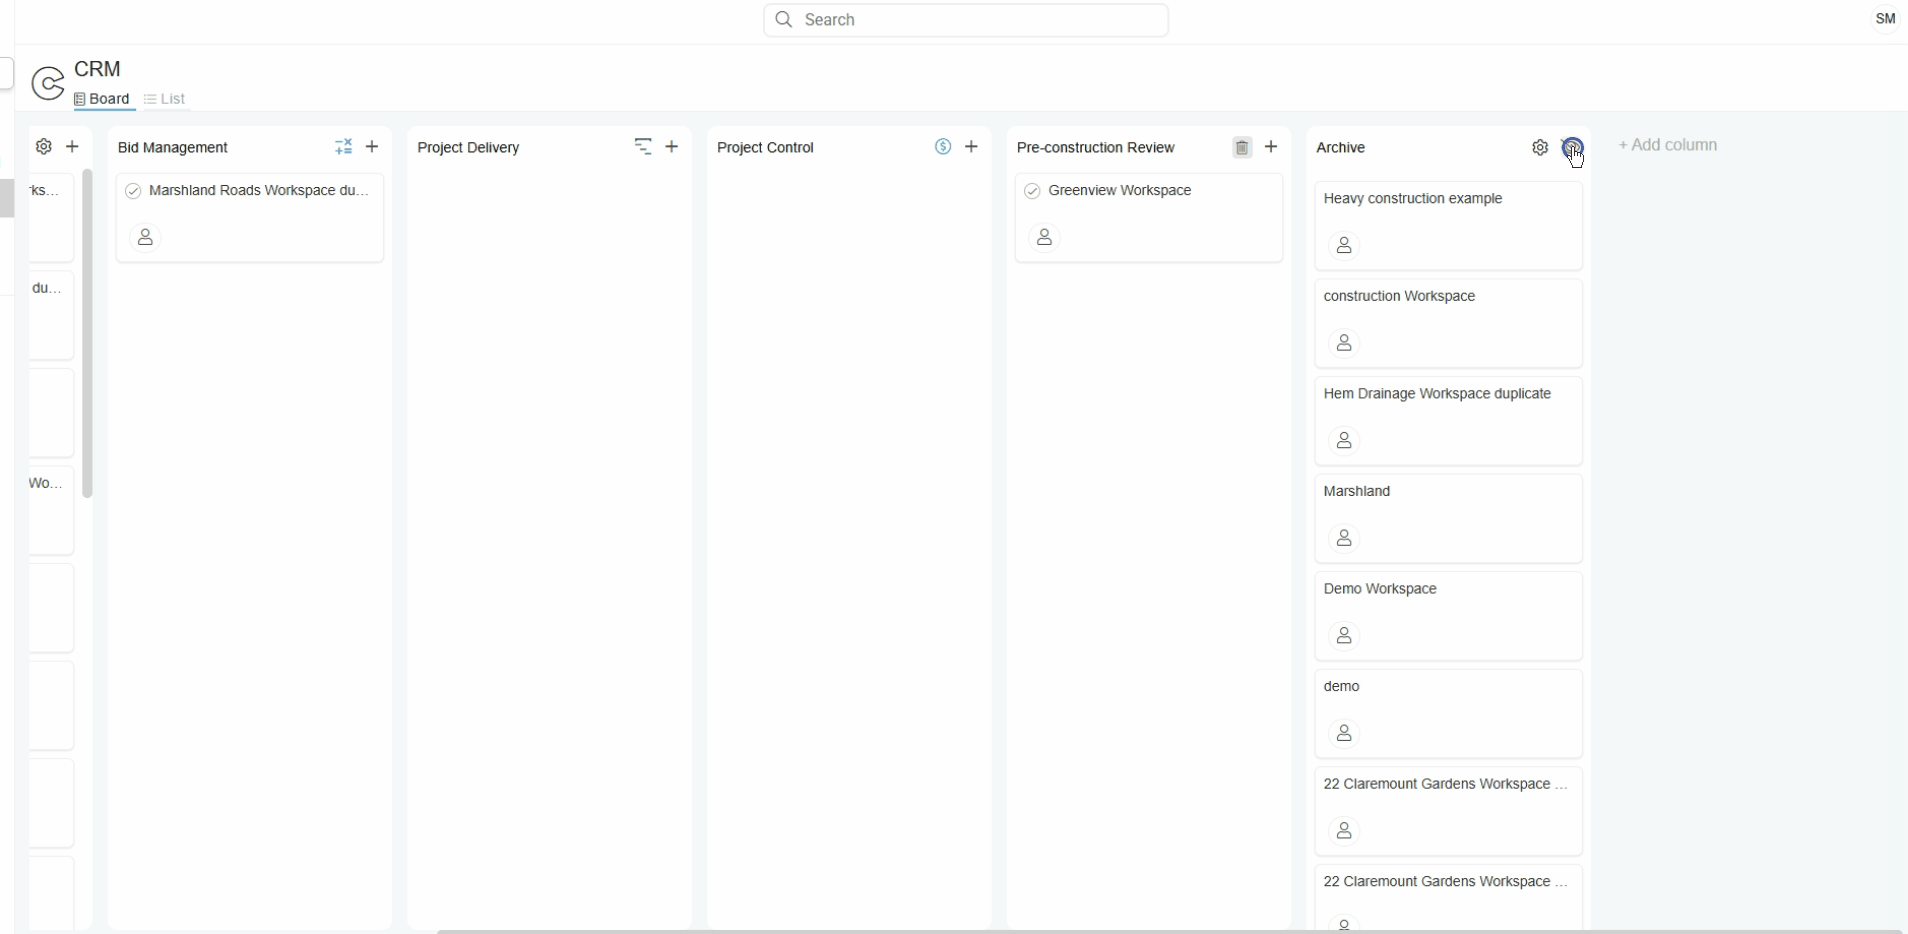Image resolution: width=1908 pixels, height=934 pixels.
Task: Click plus icon in Pre-construction Review column
Action: tap(1271, 147)
